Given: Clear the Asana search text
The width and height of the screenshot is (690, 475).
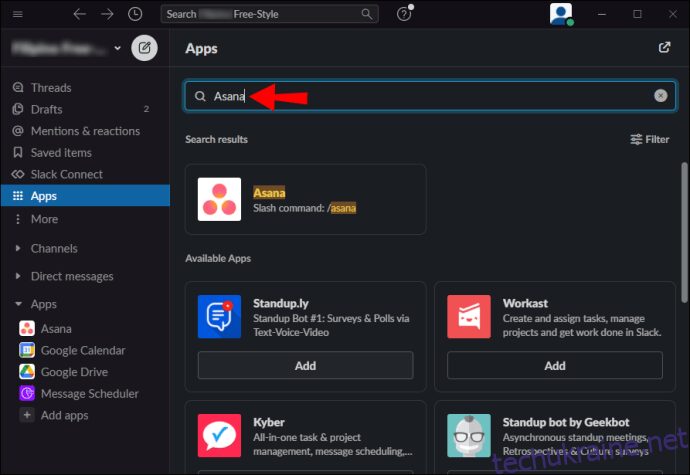Looking at the screenshot, I should (x=661, y=96).
